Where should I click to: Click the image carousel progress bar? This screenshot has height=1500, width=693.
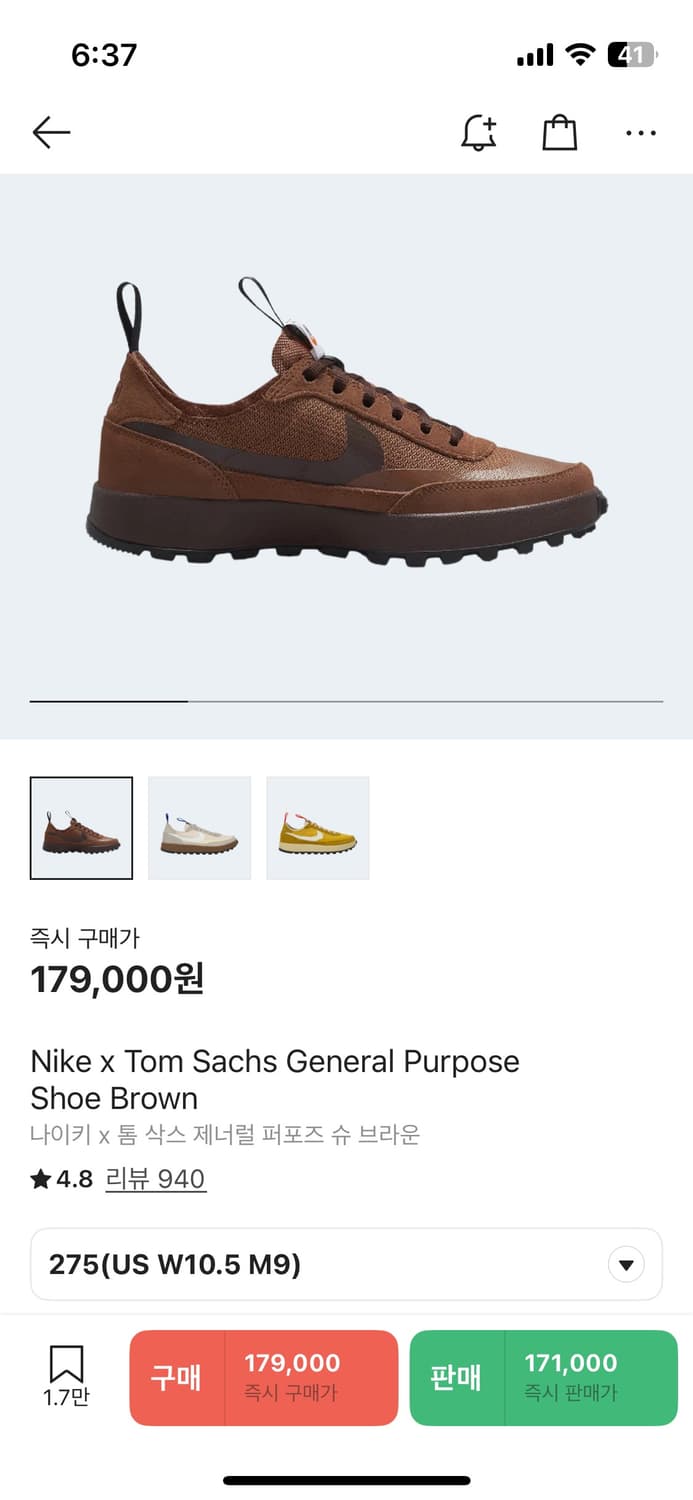point(346,701)
